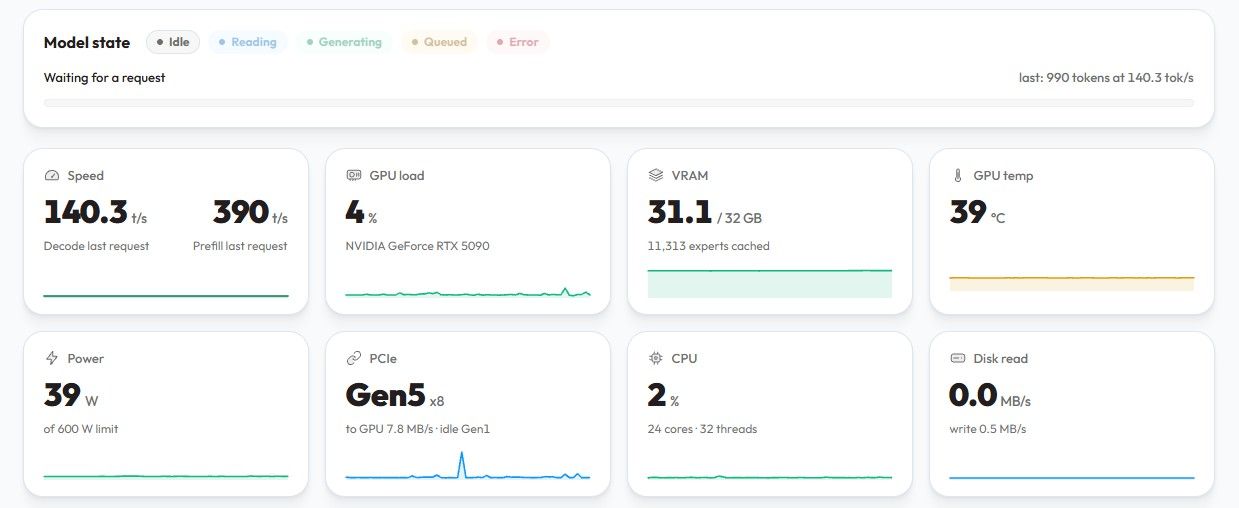The width and height of the screenshot is (1239, 508).
Task: Select the Queued state pill
Action: (x=439, y=42)
